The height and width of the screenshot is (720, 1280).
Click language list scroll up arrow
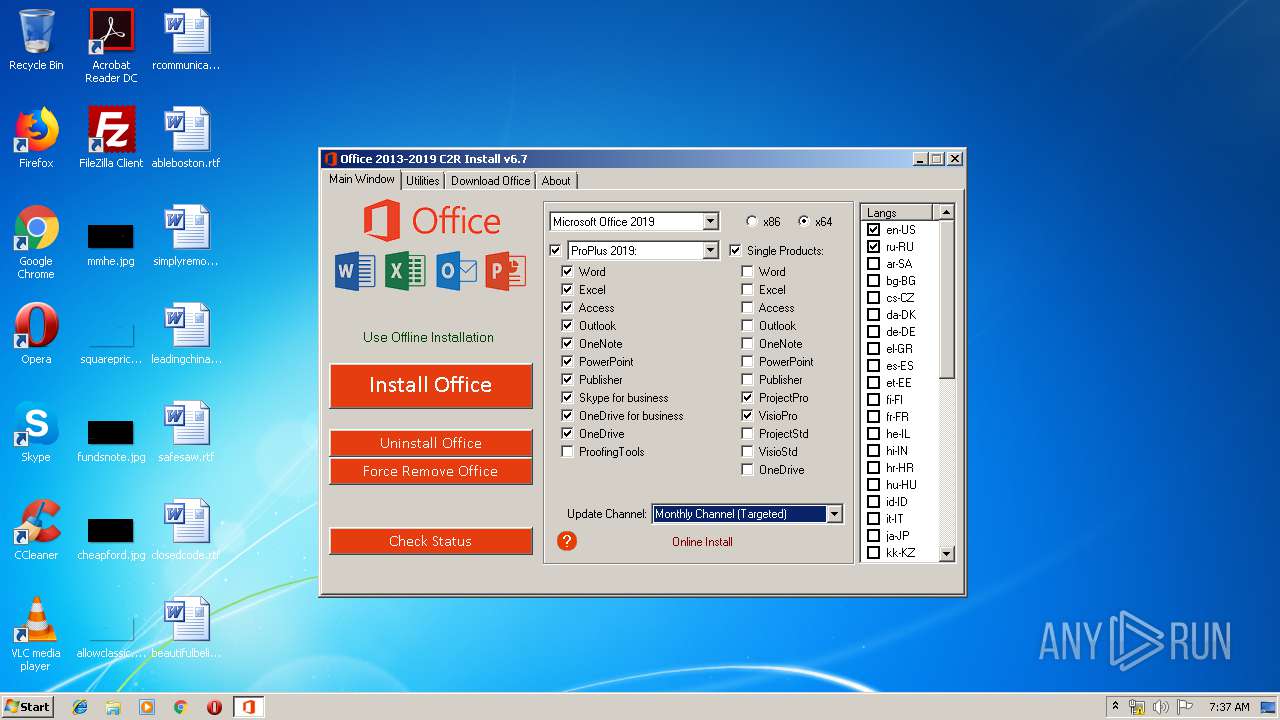pyautogui.click(x=946, y=212)
